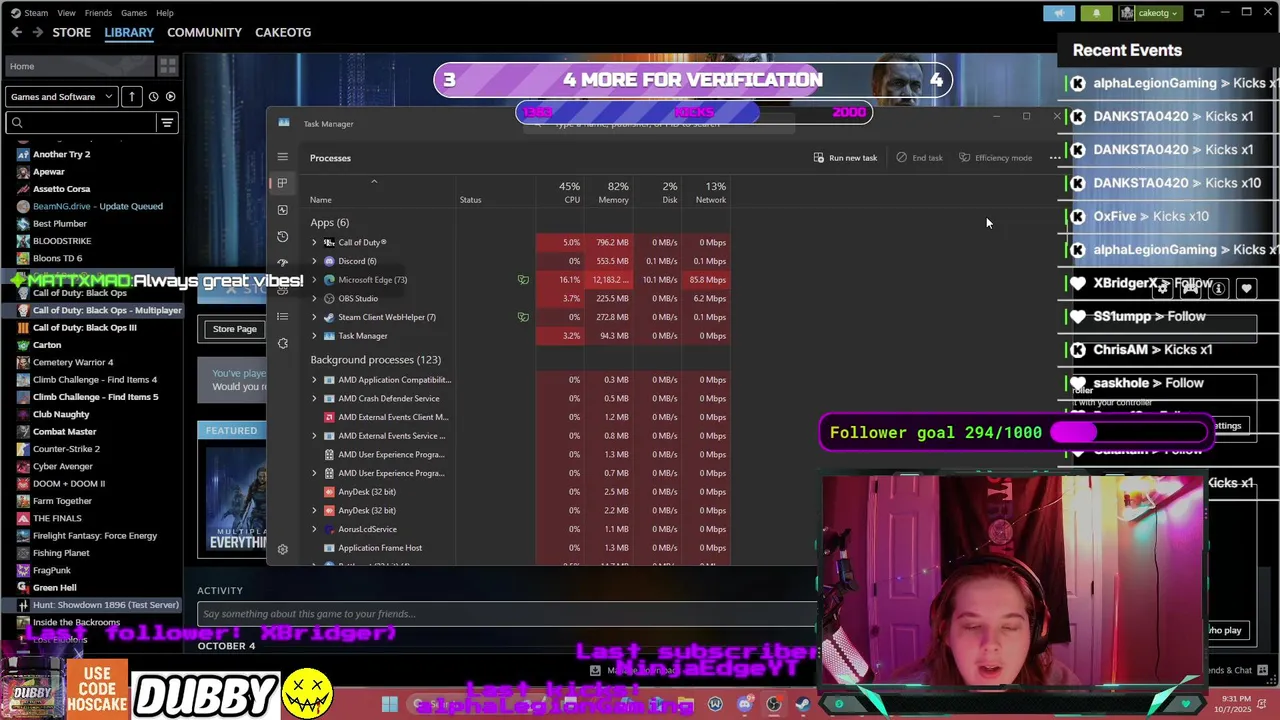
Task: Open Help menu in Steam
Action: point(165,13)
